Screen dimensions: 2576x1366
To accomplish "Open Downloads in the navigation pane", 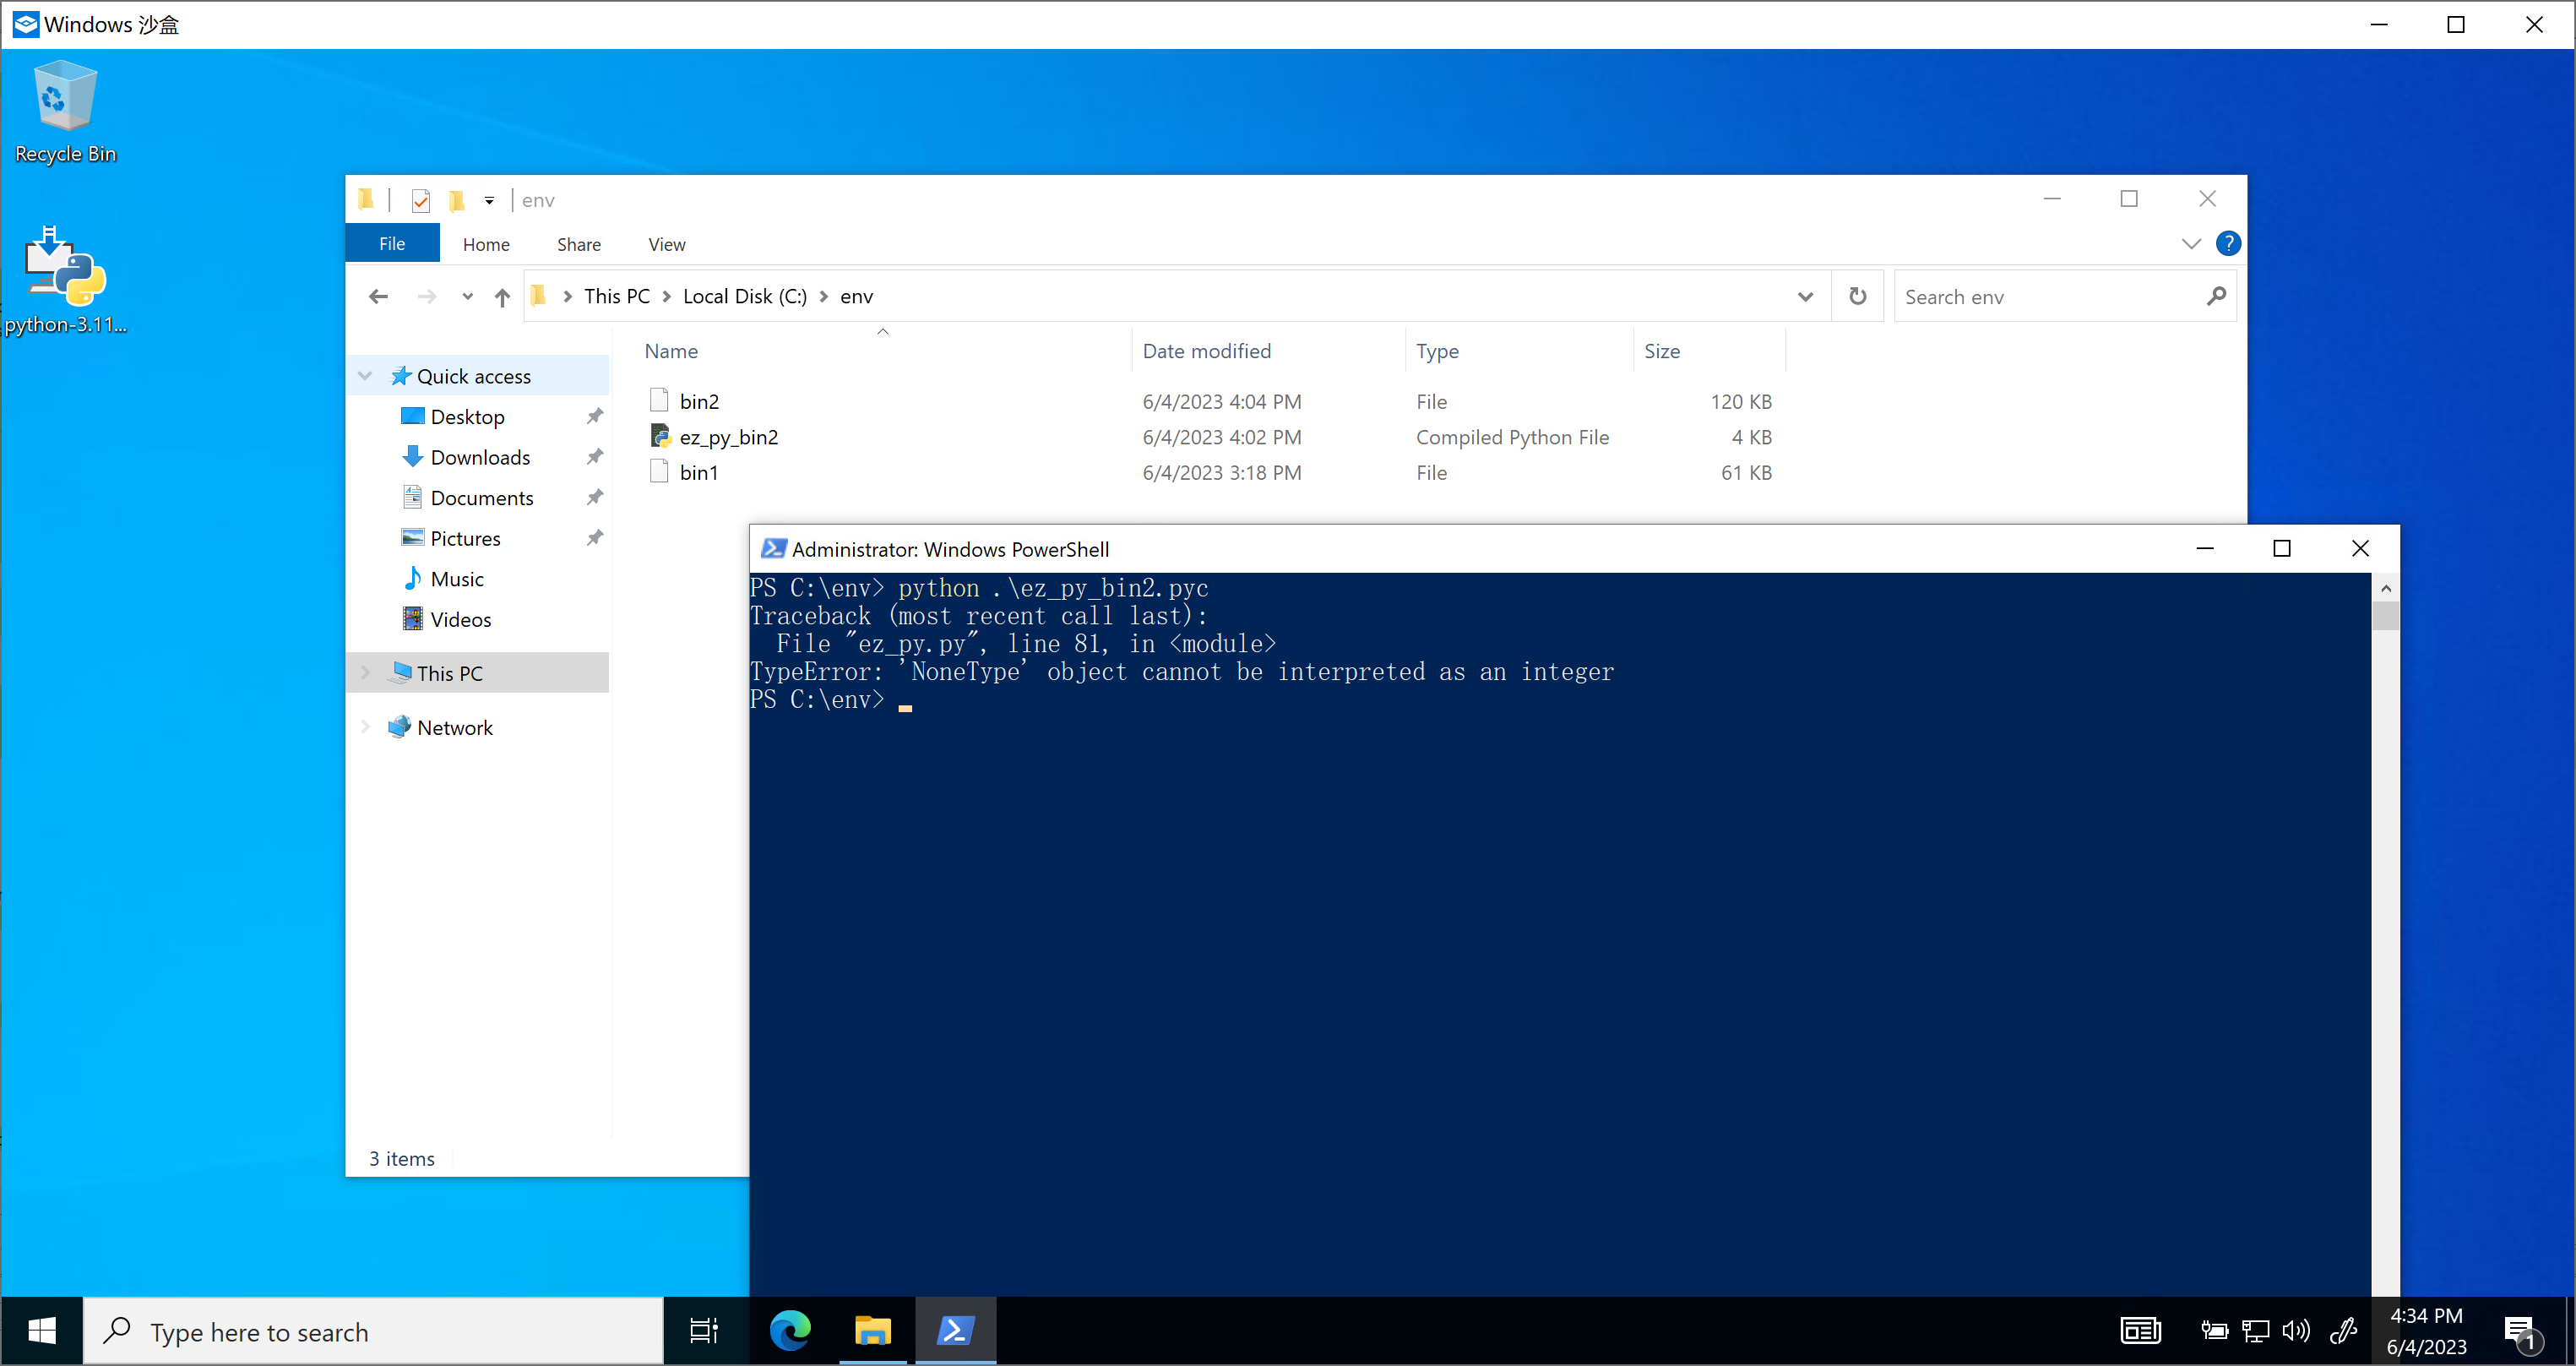I will 480,457.
